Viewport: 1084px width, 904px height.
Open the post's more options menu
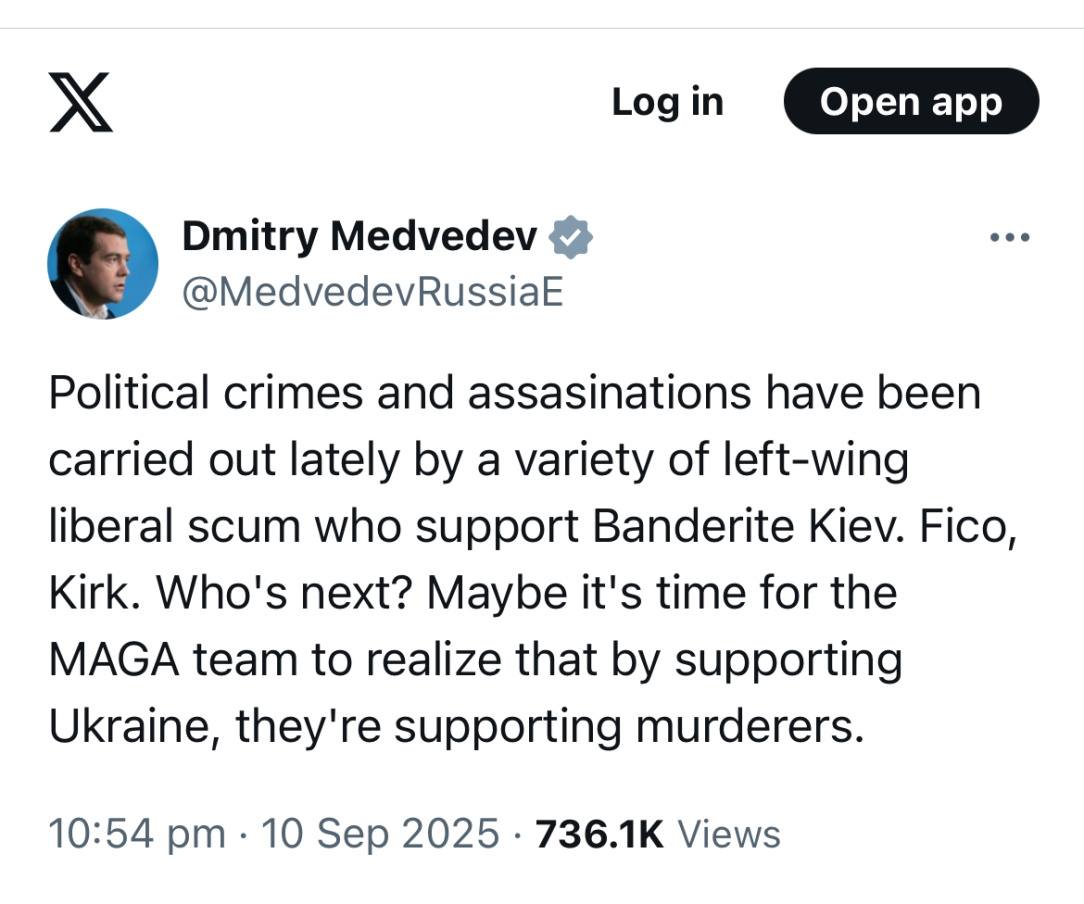coord(1008,238)
